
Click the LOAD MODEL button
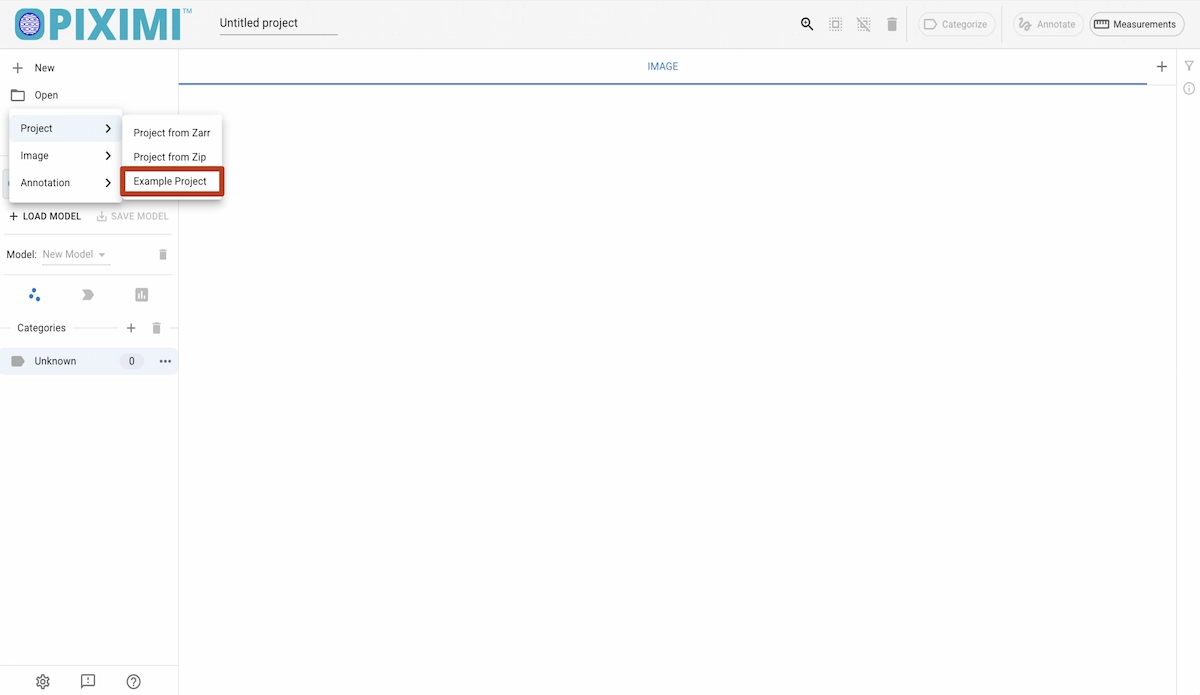(x=45, y=216)
